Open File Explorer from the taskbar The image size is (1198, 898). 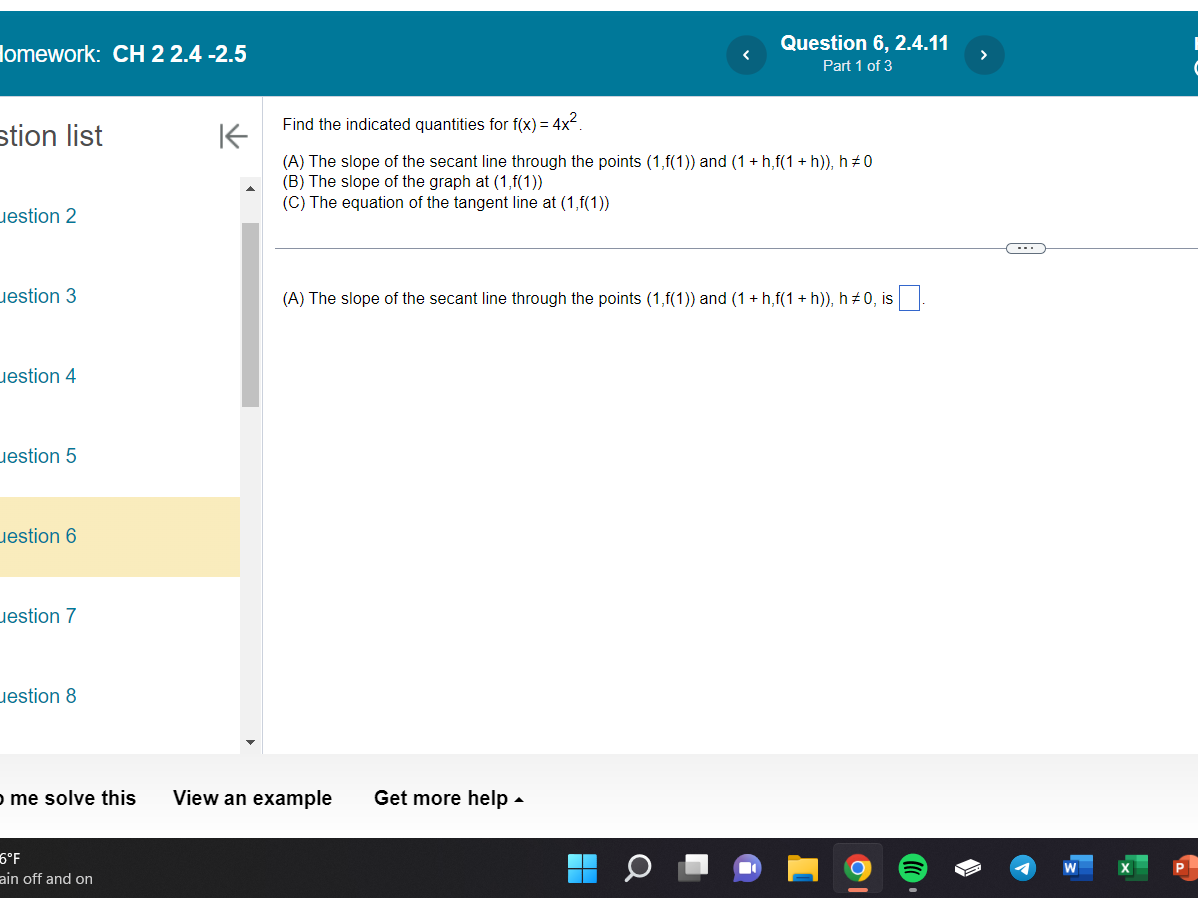(x=803, y=868)
